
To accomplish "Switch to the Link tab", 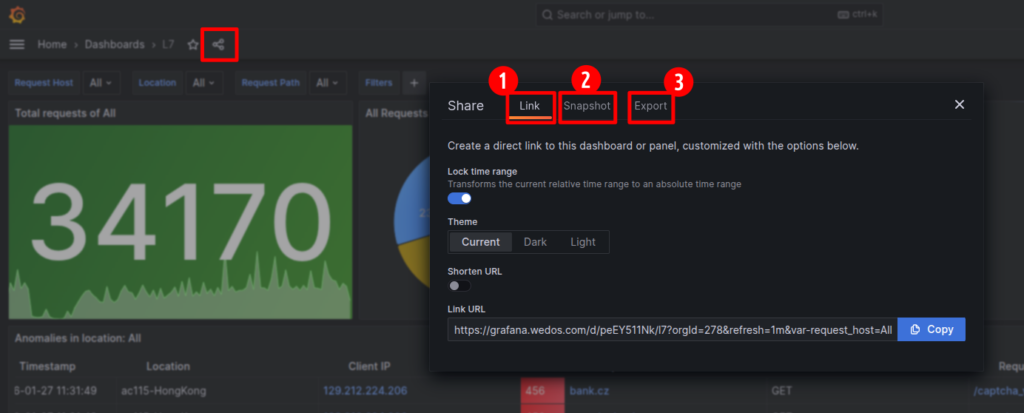I will point(530,105).
